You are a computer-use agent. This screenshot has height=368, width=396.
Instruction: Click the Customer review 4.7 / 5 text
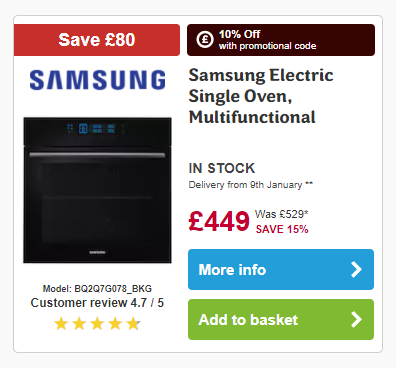[97, 303]
